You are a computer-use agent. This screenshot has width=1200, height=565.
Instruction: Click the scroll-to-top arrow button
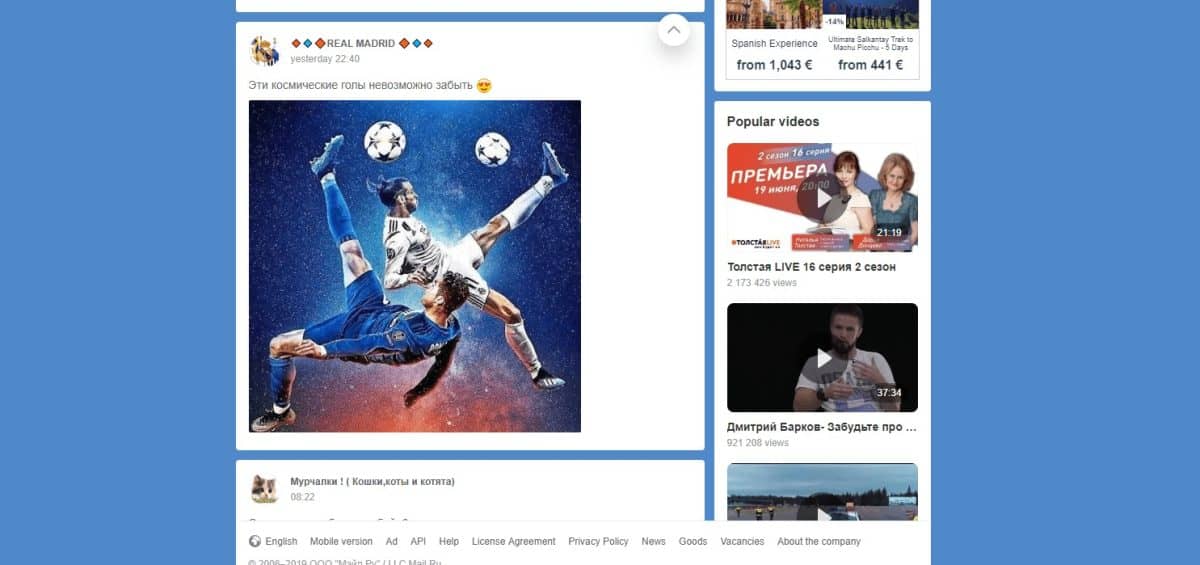click(674, 30)
